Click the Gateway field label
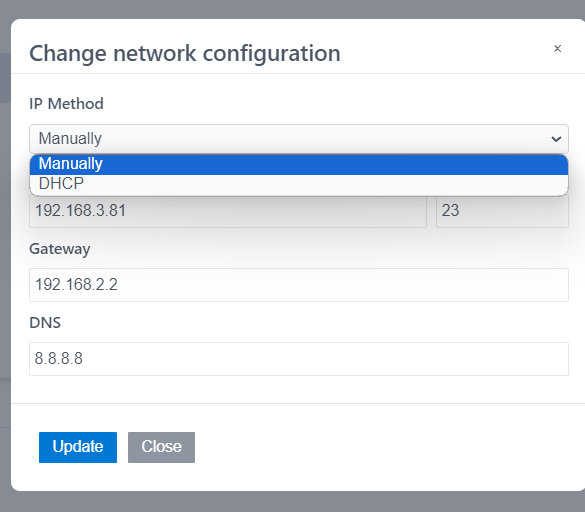Viewport: 585px width, 512px height. click(x=60, y=249)
